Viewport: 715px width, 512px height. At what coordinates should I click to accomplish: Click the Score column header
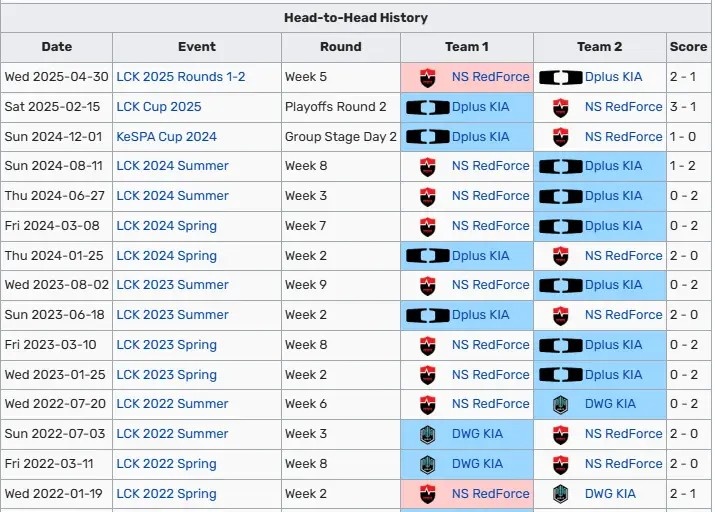click(688, 47)
